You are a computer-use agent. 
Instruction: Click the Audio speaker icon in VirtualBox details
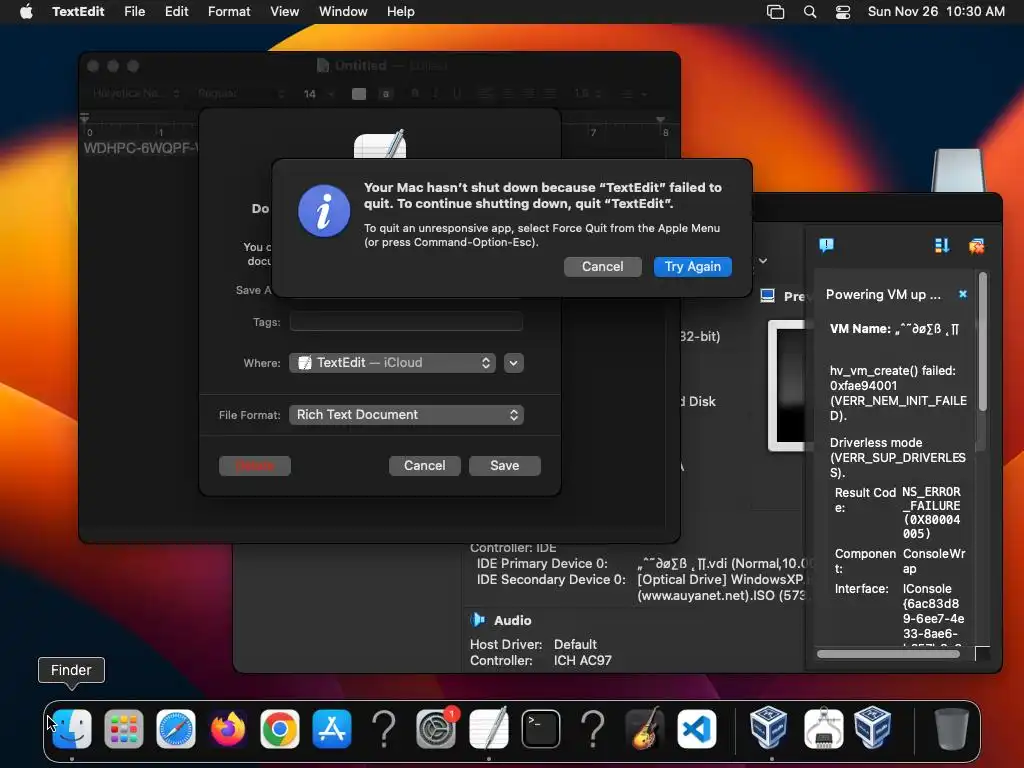(x=478, y=619)
